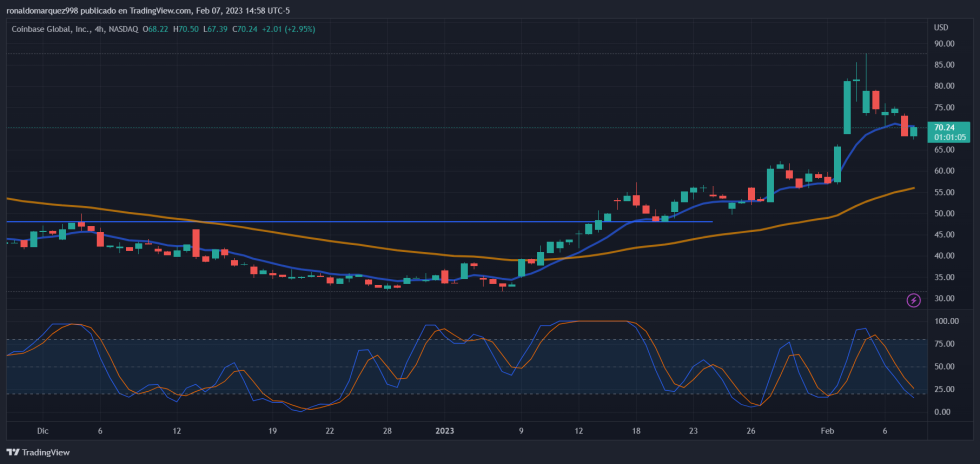Image resolution: width=980 pixels, height=464 pixels.
Task: Click the open value O68.22
Action: click(x=157, y=29)
